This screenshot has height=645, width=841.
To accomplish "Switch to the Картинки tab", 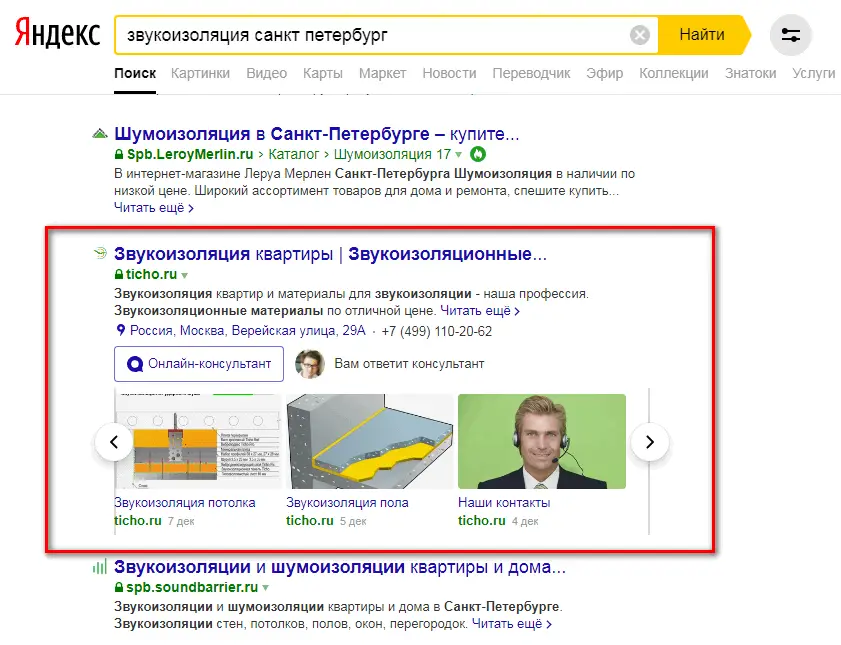I will (x=200, y=73).
